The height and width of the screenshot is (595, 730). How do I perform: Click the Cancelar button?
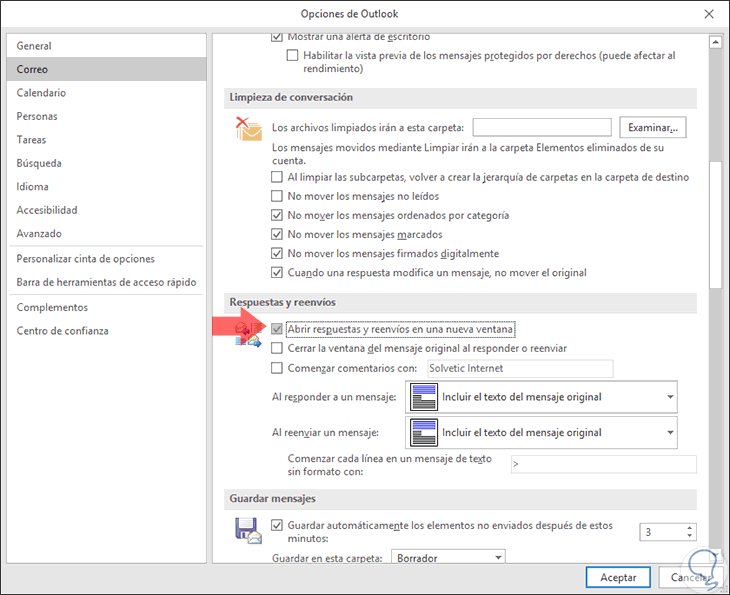690,578
